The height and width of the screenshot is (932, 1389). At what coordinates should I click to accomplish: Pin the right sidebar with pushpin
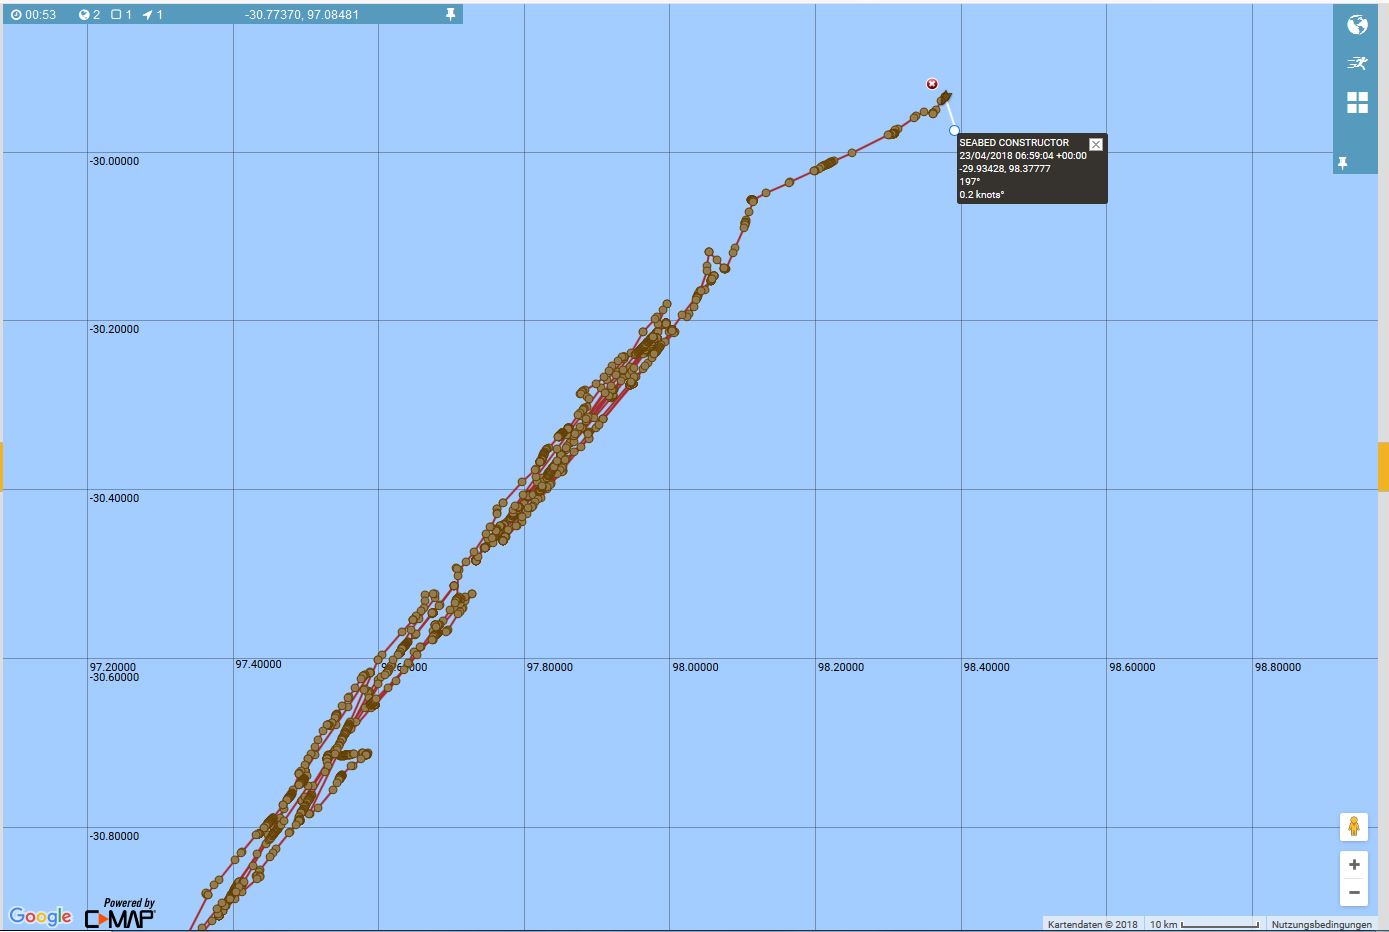click(1343, 162)
